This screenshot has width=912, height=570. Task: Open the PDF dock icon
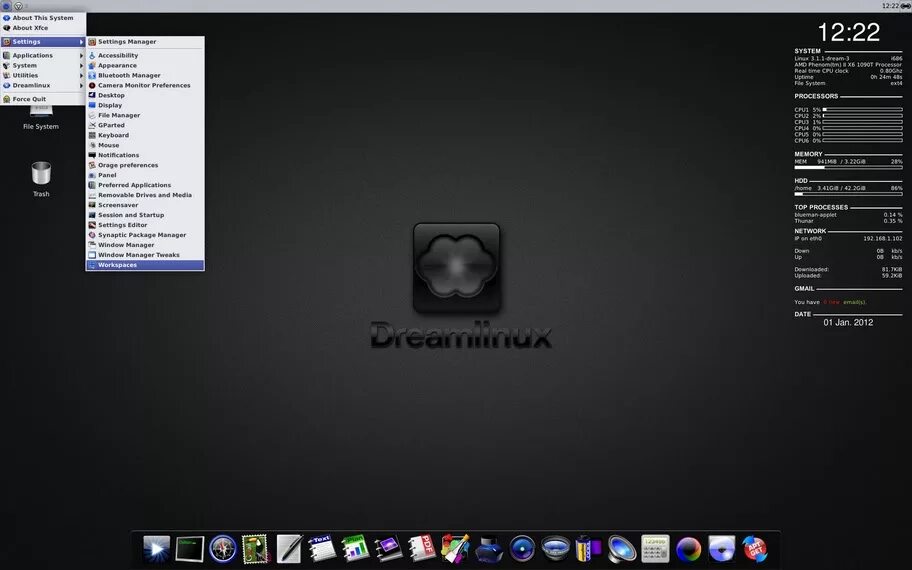click(422, 548)
